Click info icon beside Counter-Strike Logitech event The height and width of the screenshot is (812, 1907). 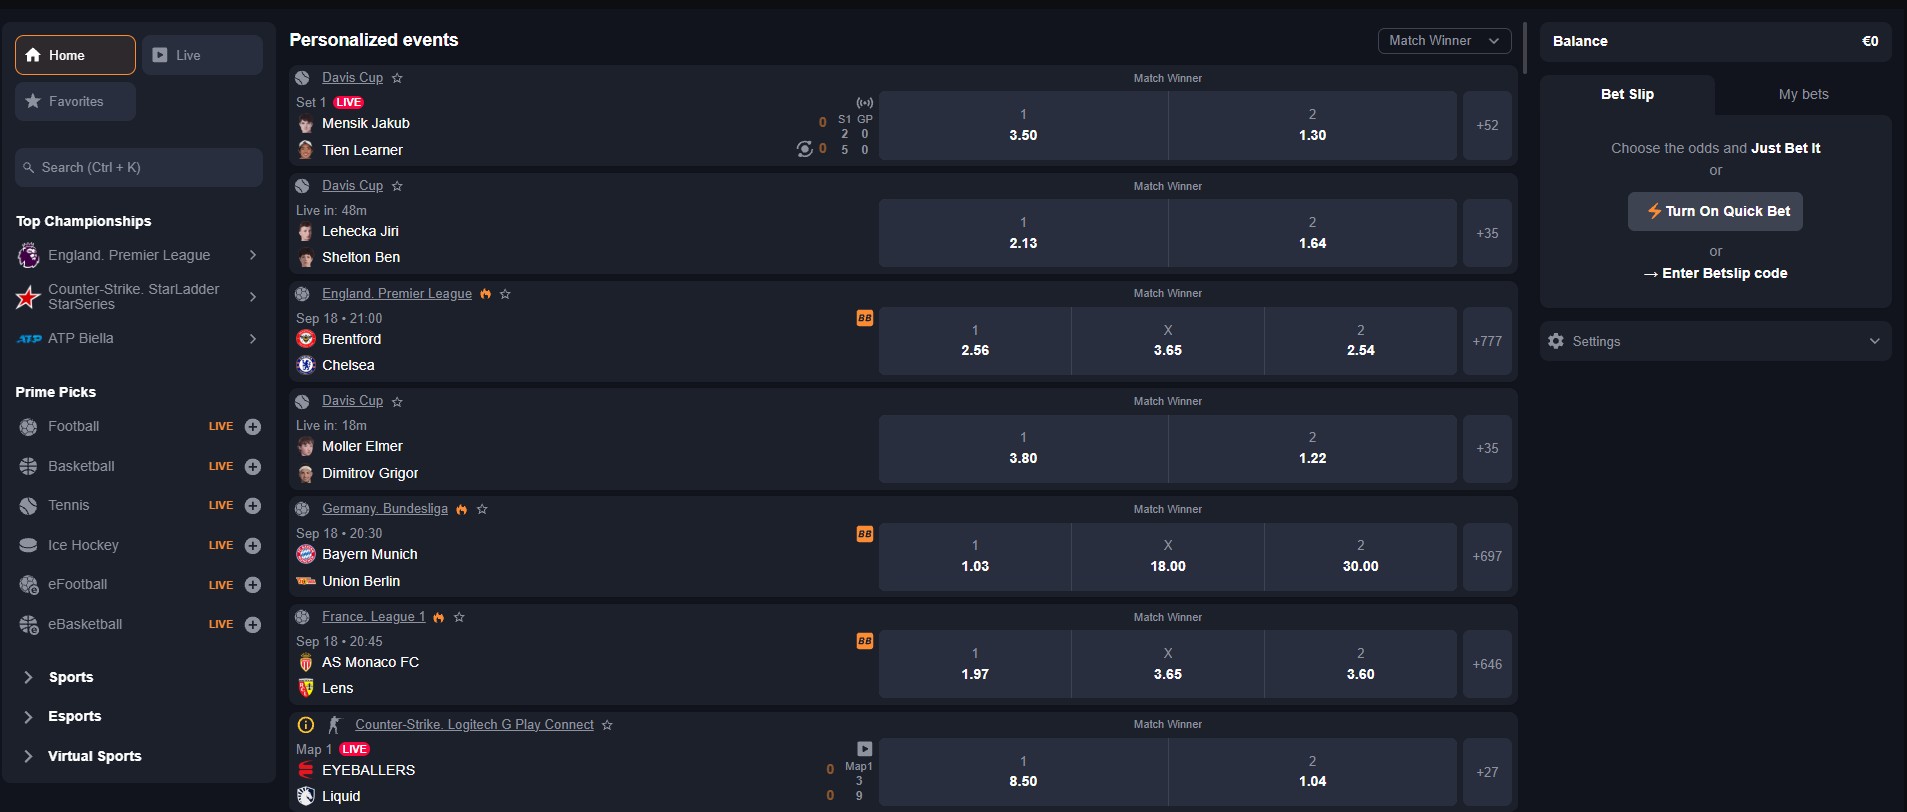(306, 725)
